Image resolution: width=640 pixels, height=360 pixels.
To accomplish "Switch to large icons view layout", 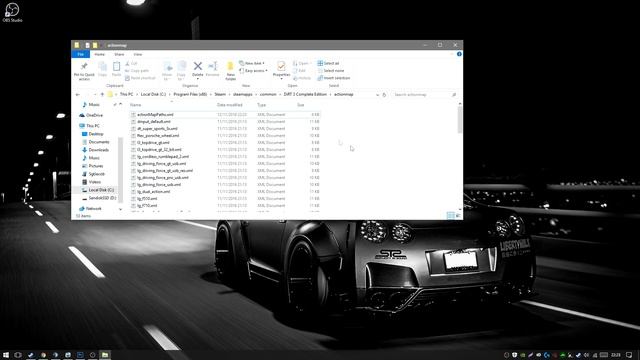I will (458, 216).
